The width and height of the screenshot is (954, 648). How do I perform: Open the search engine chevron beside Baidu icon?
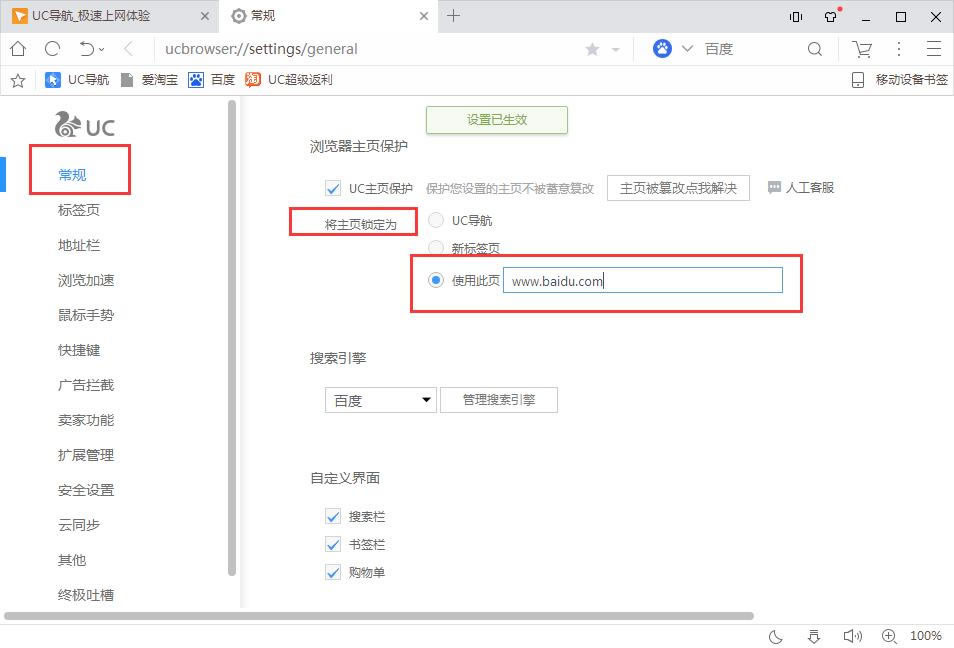tap(687, 49)
